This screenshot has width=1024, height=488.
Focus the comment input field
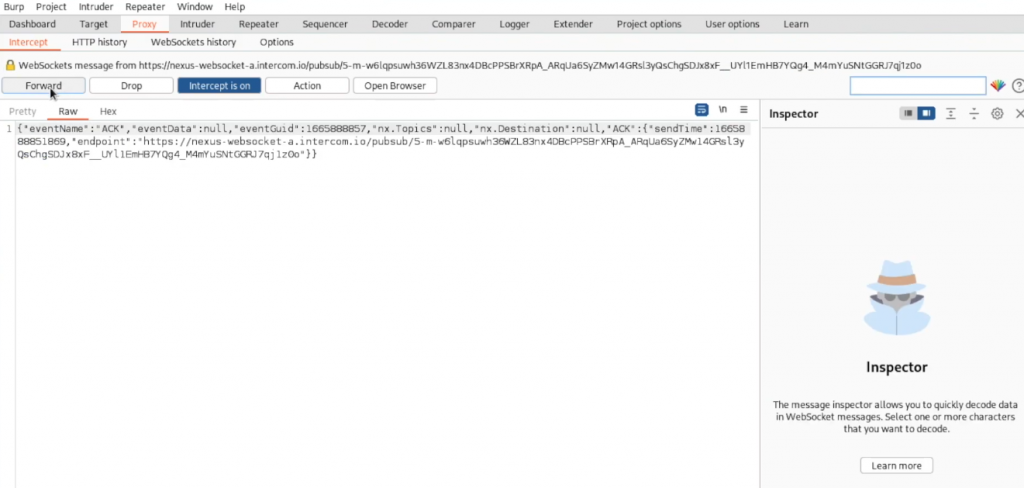click(918, 86)
